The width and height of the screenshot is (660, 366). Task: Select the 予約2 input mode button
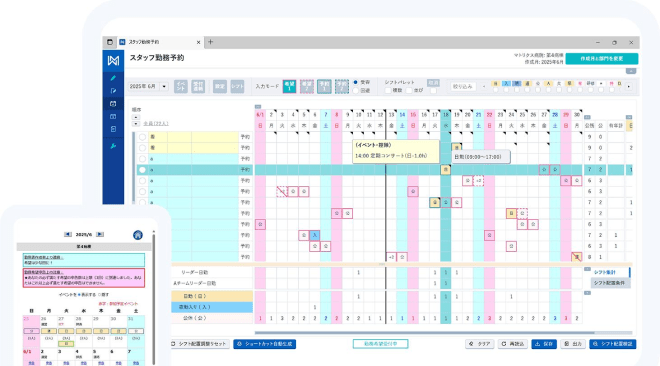342,86
